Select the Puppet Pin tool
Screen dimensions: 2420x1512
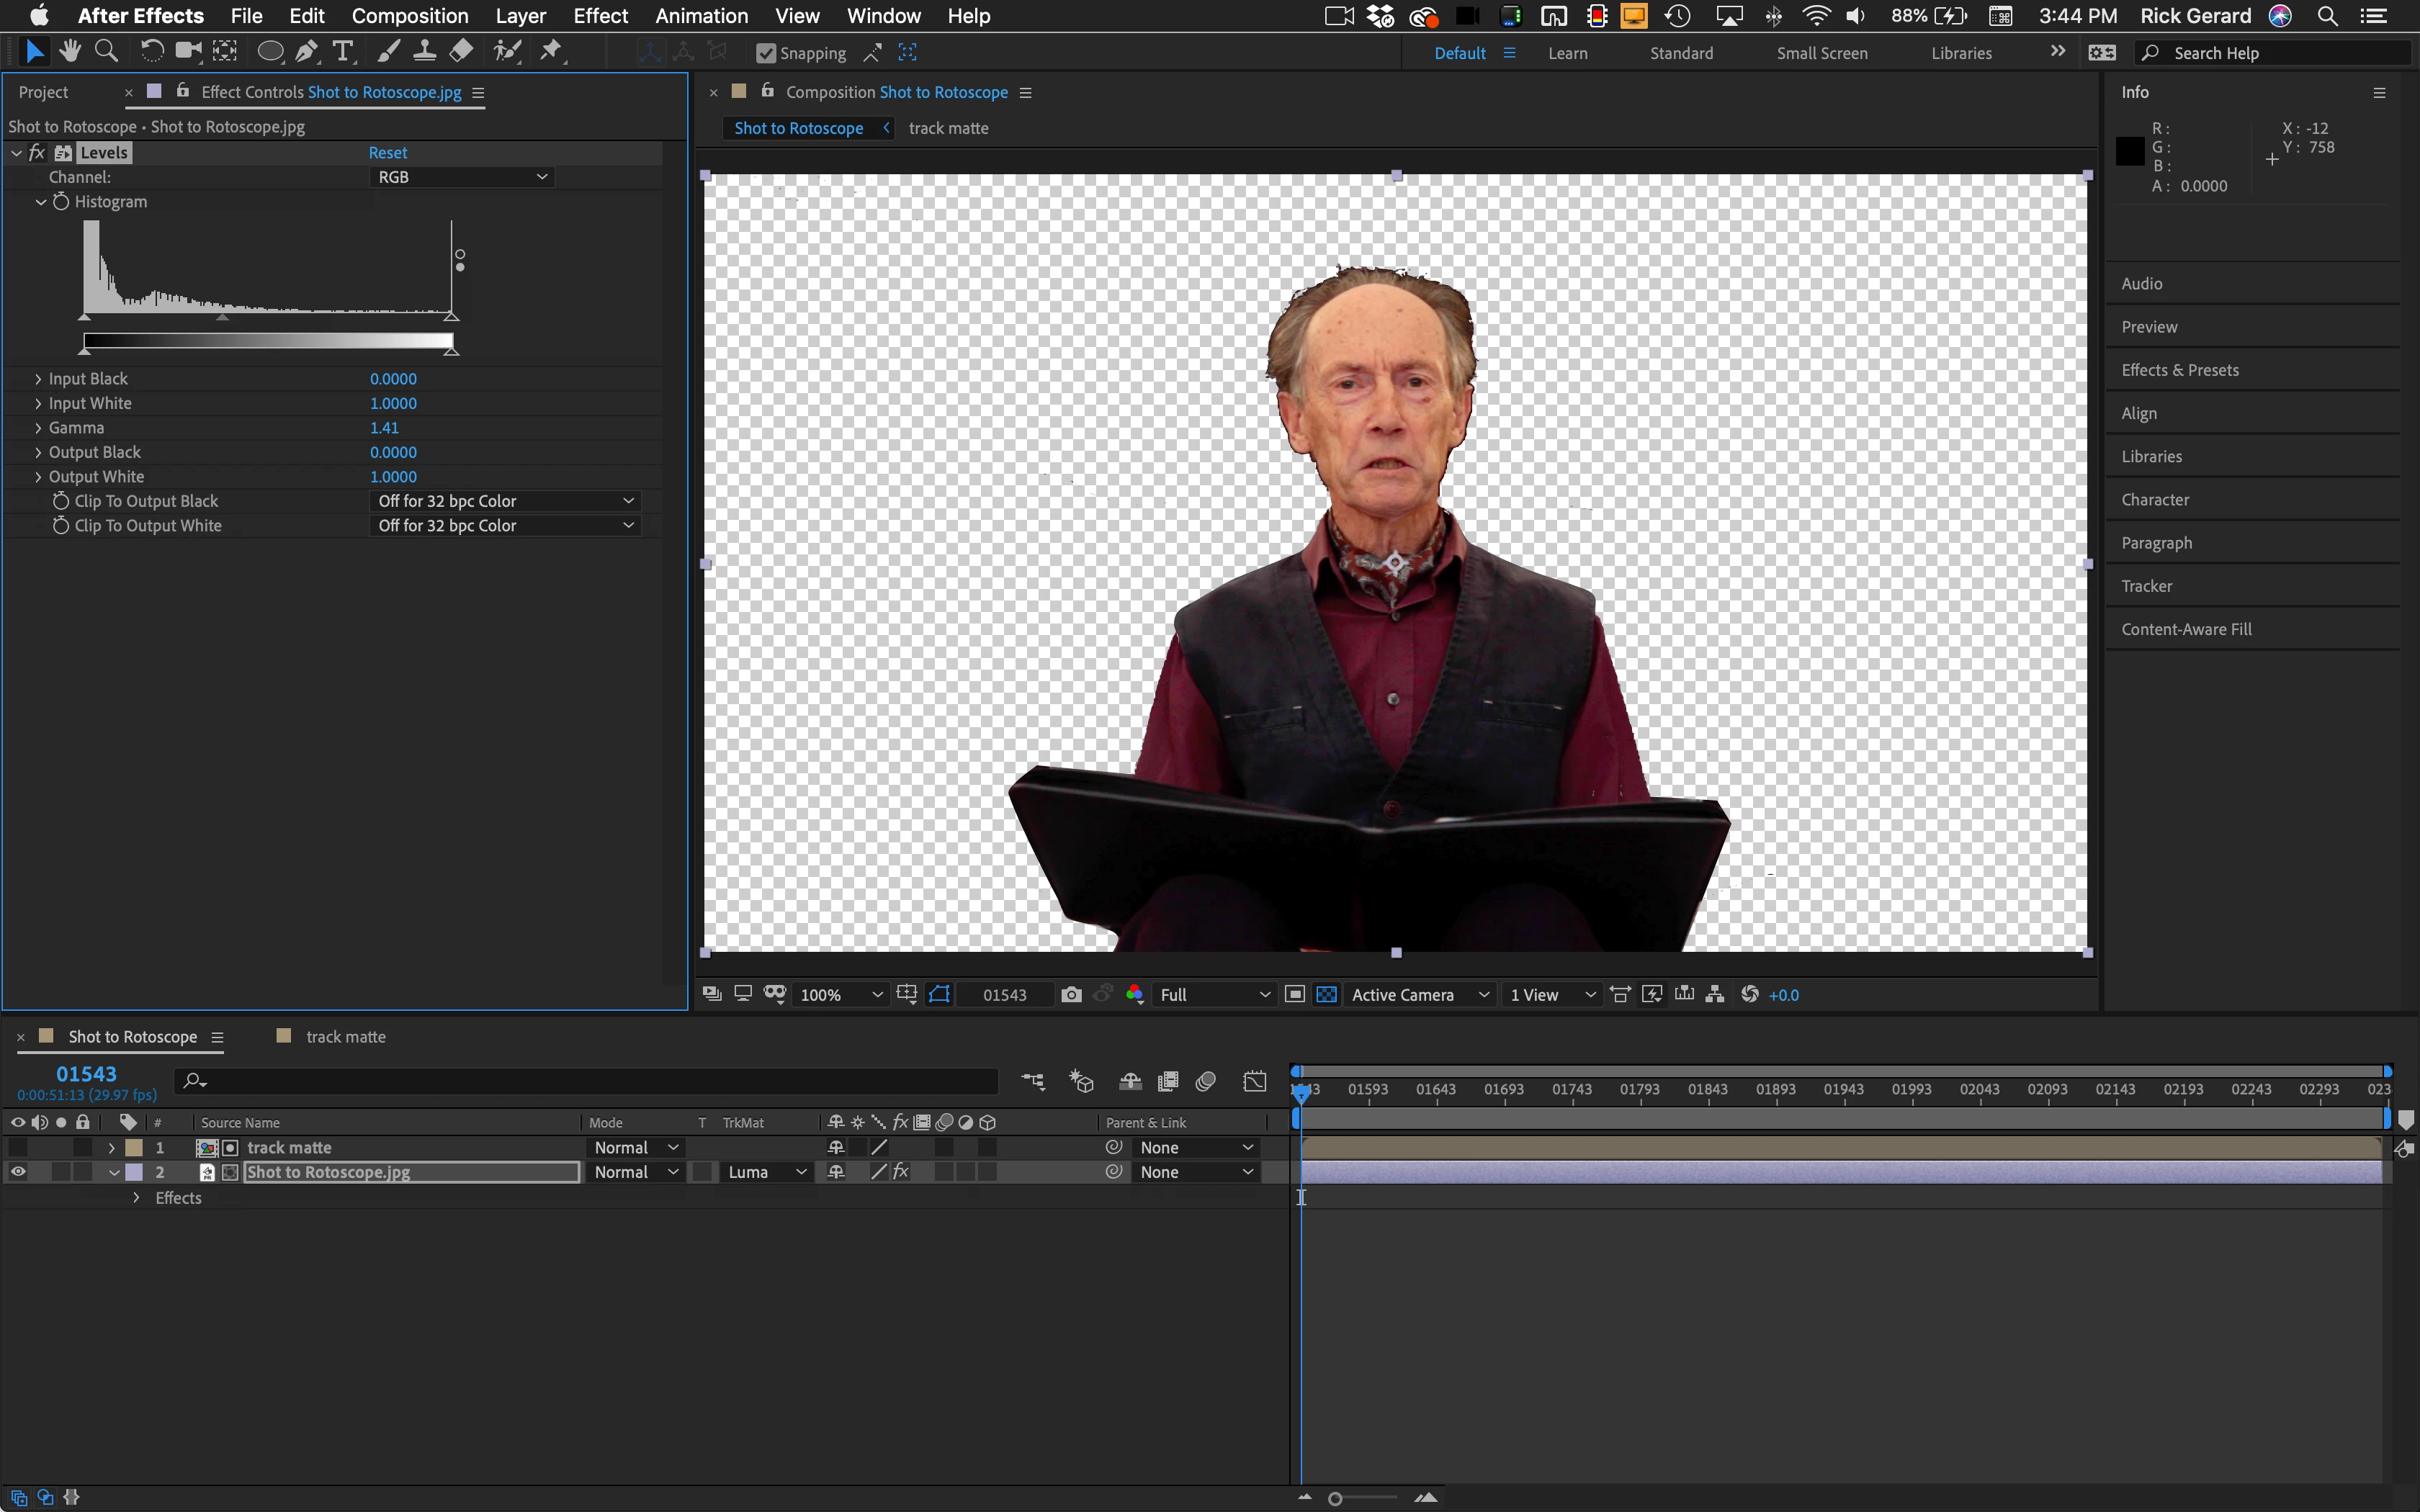point(551,51)
